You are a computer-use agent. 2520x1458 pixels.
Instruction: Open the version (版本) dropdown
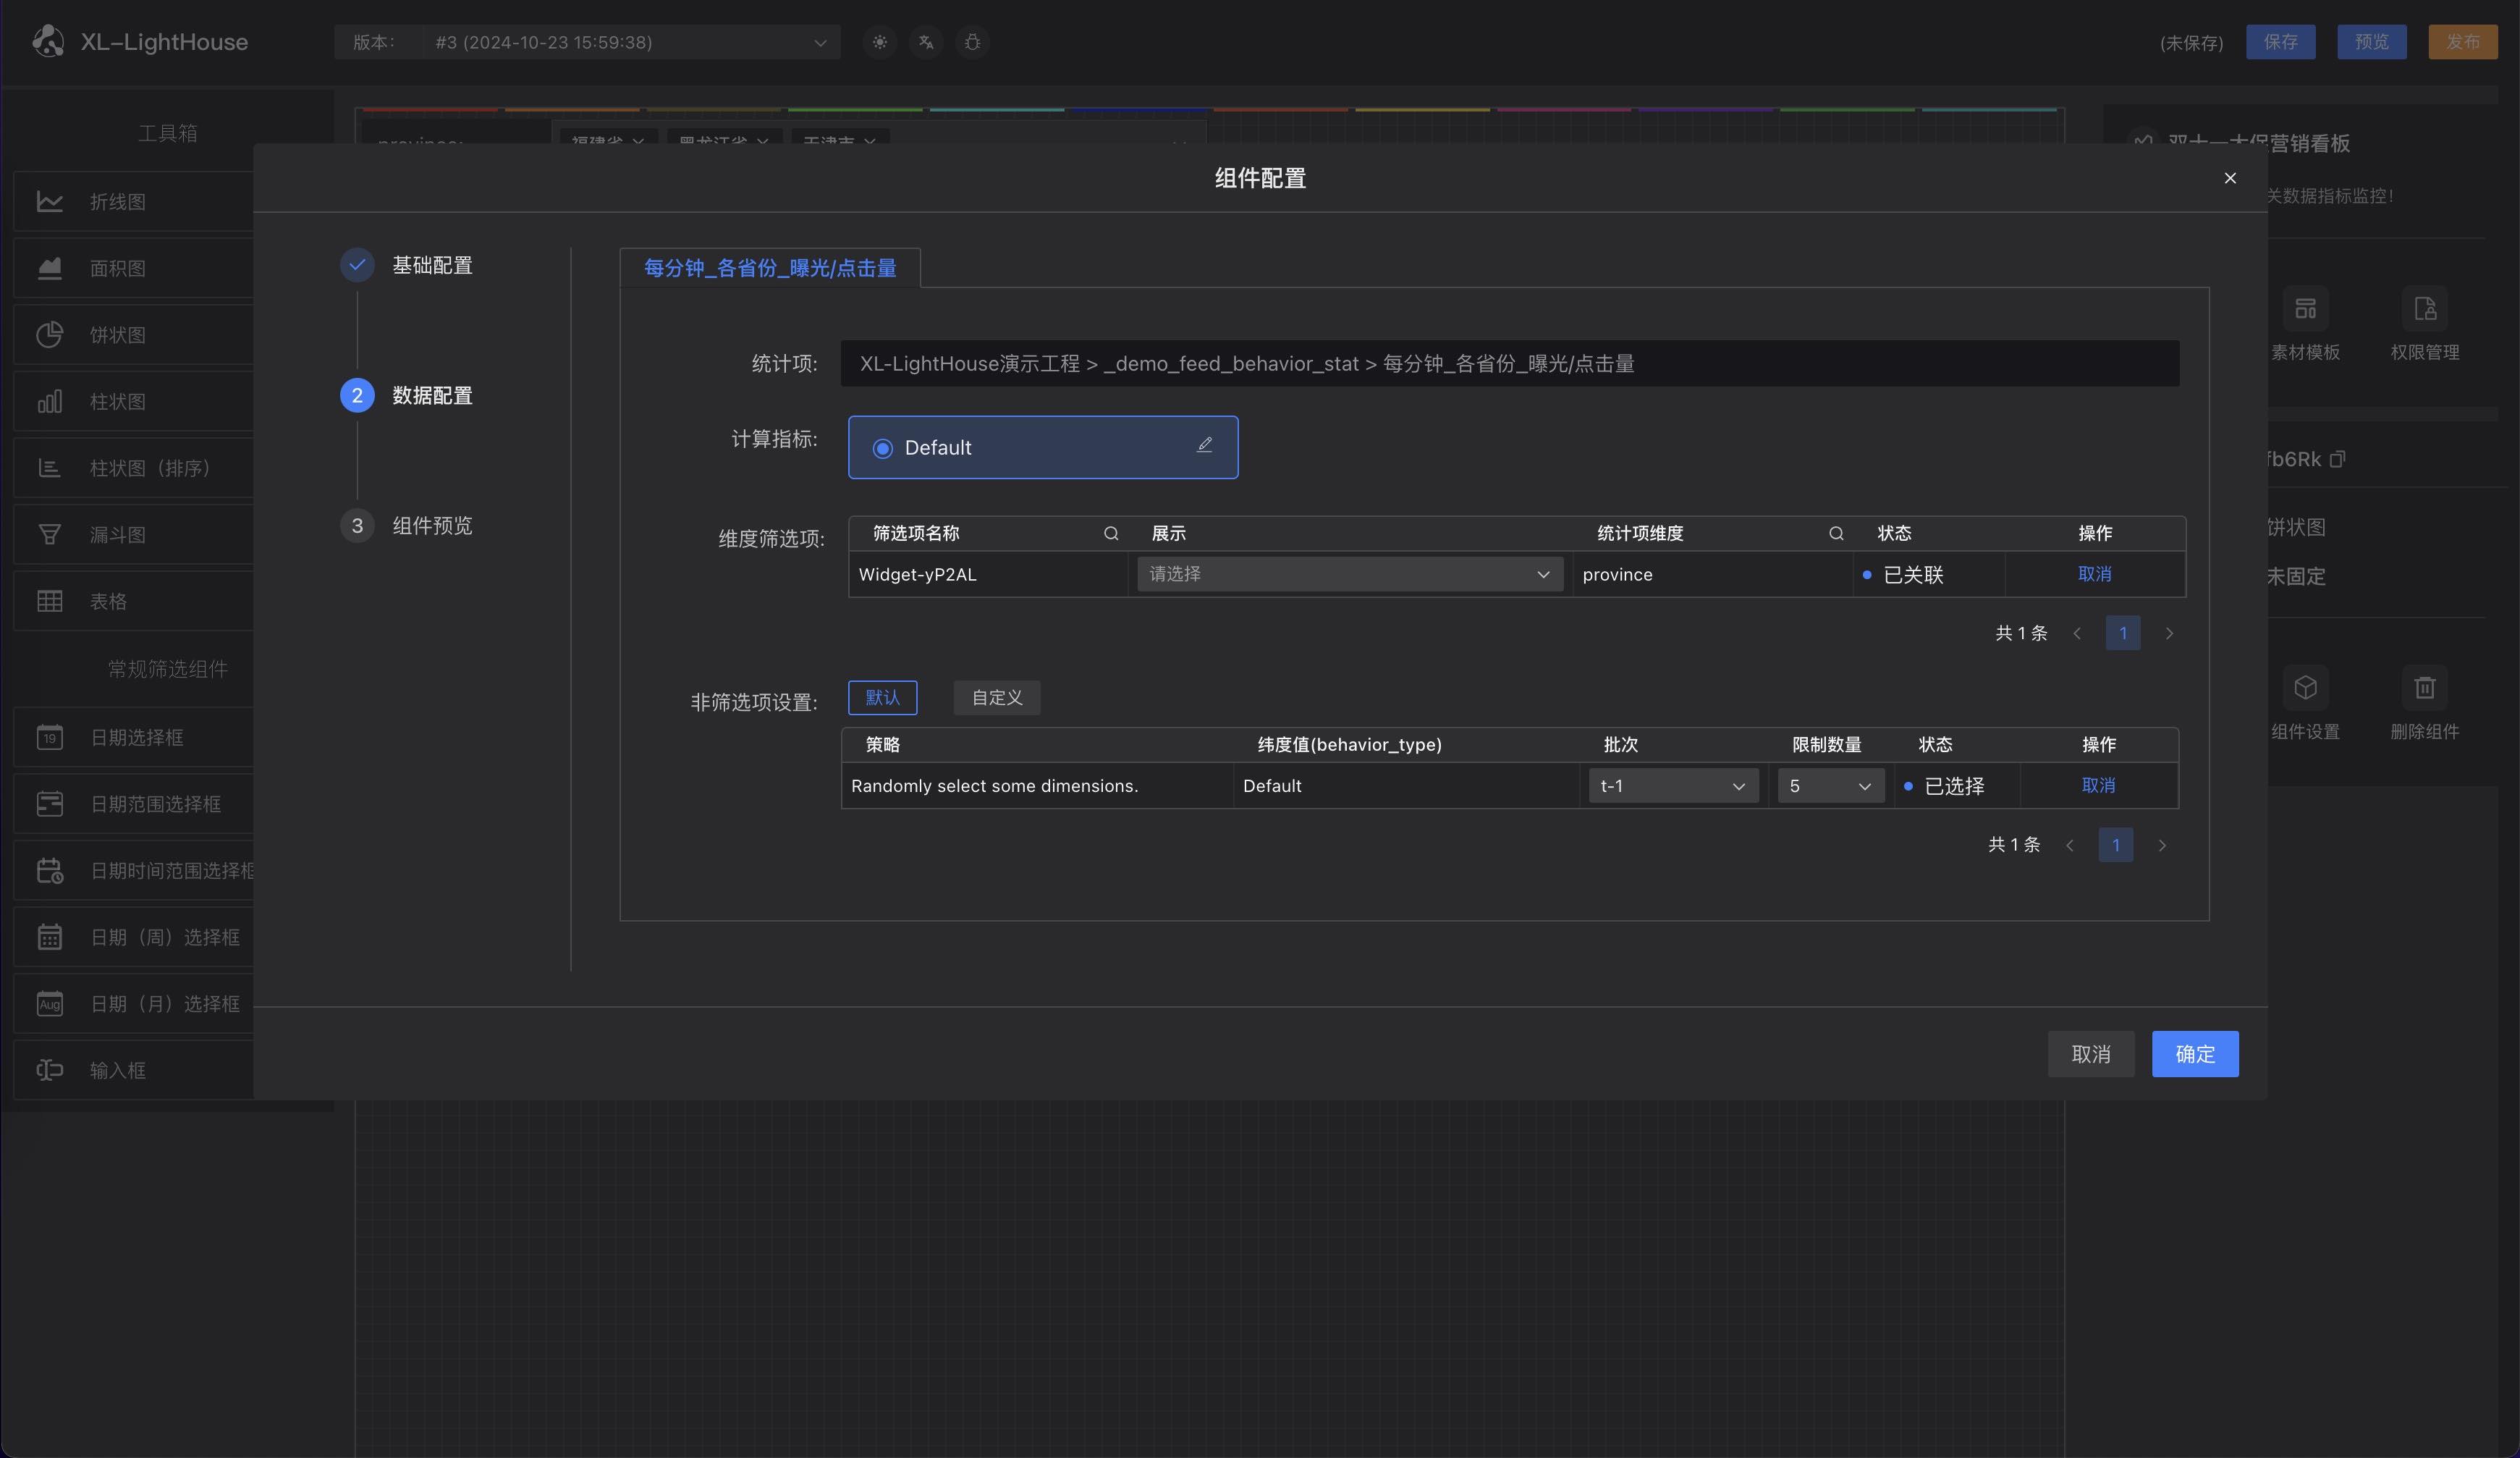click(632, 42)
